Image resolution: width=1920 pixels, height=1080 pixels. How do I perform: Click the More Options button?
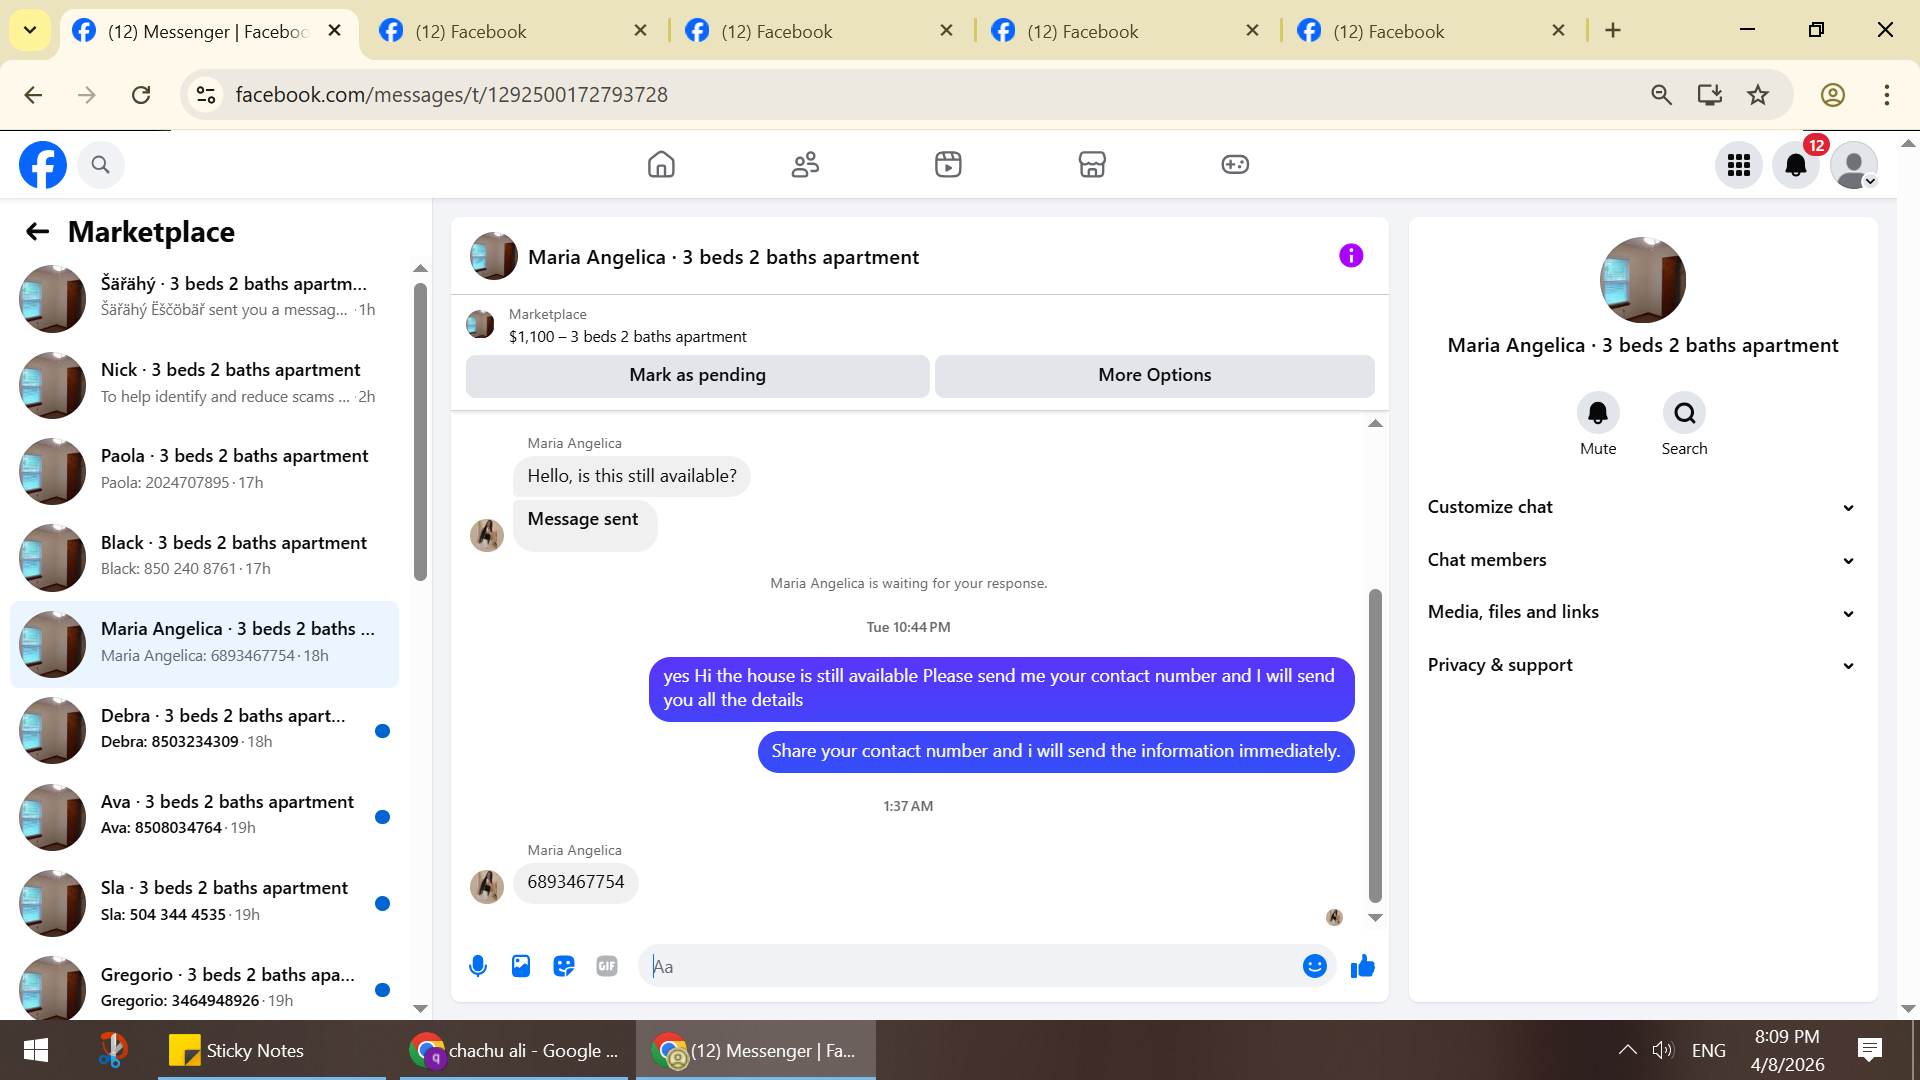click(1154, 375)
